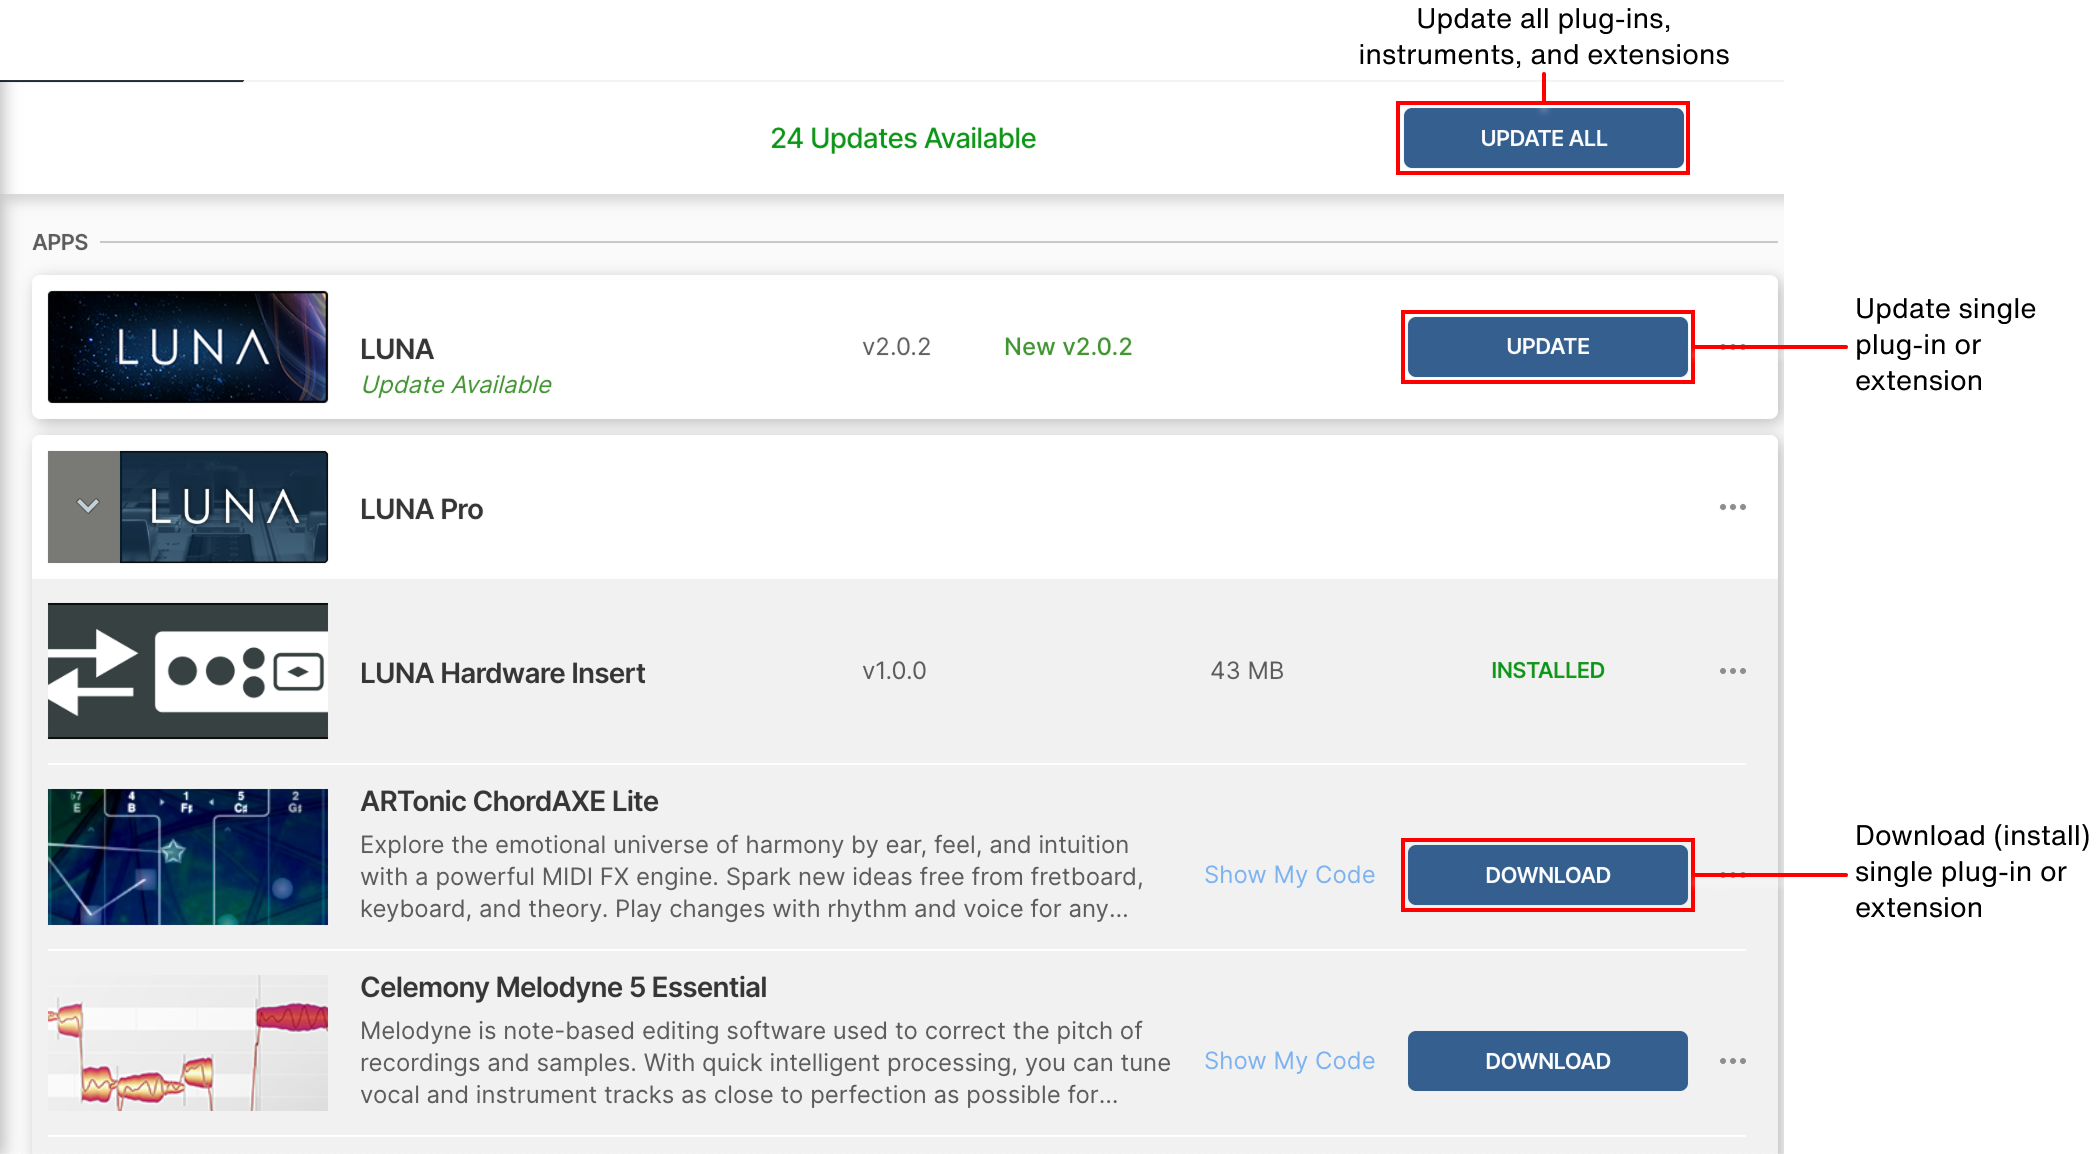Click the LUNA Hardware Insert arrows icon
The image size is (2099, 1154).
[187, 670]
